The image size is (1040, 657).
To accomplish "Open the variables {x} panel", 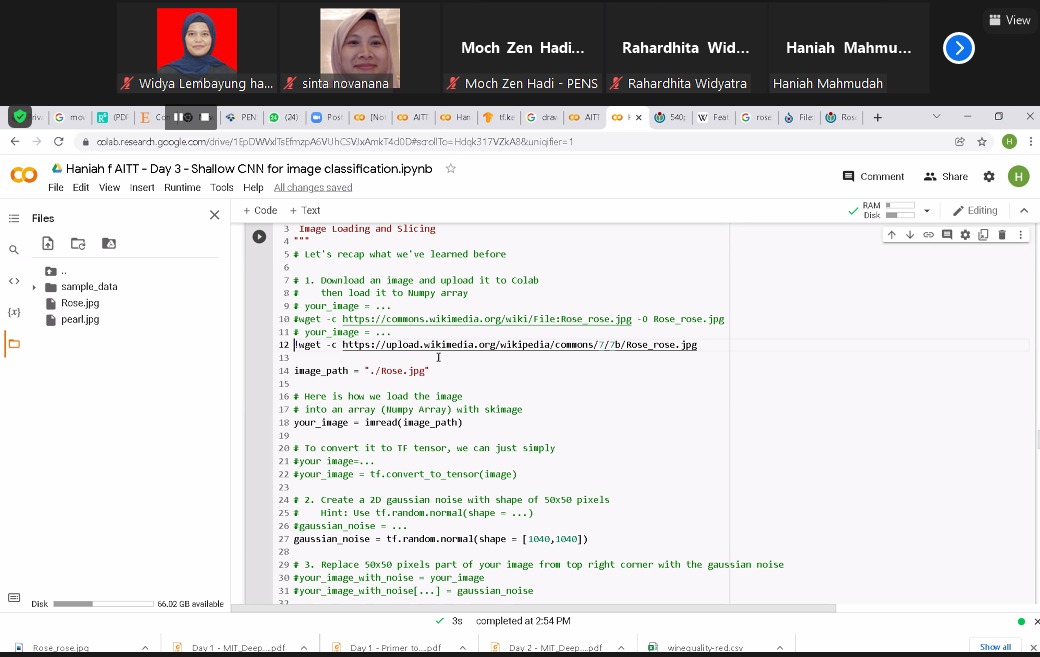I will coord(14,312).
